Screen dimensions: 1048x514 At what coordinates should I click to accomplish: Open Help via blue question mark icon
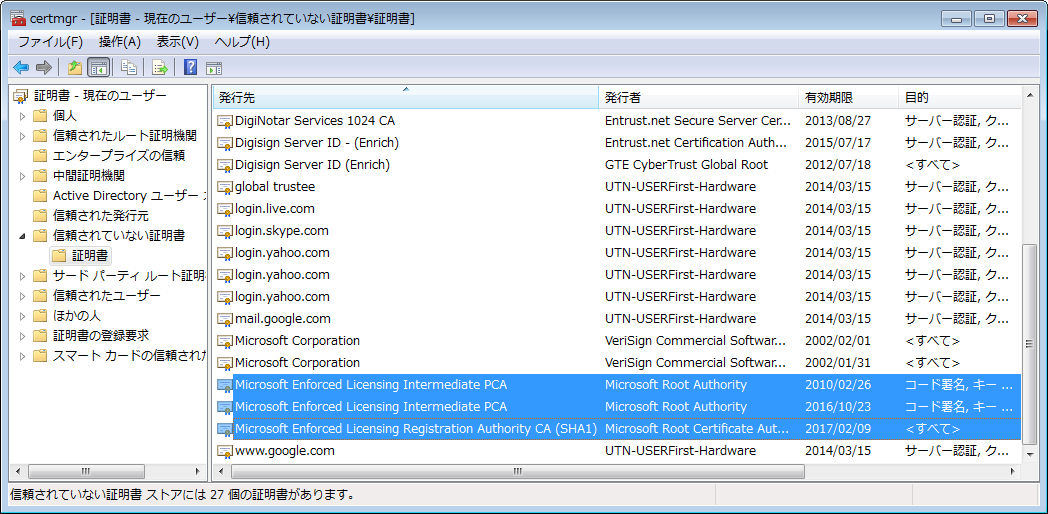point(190,68)
